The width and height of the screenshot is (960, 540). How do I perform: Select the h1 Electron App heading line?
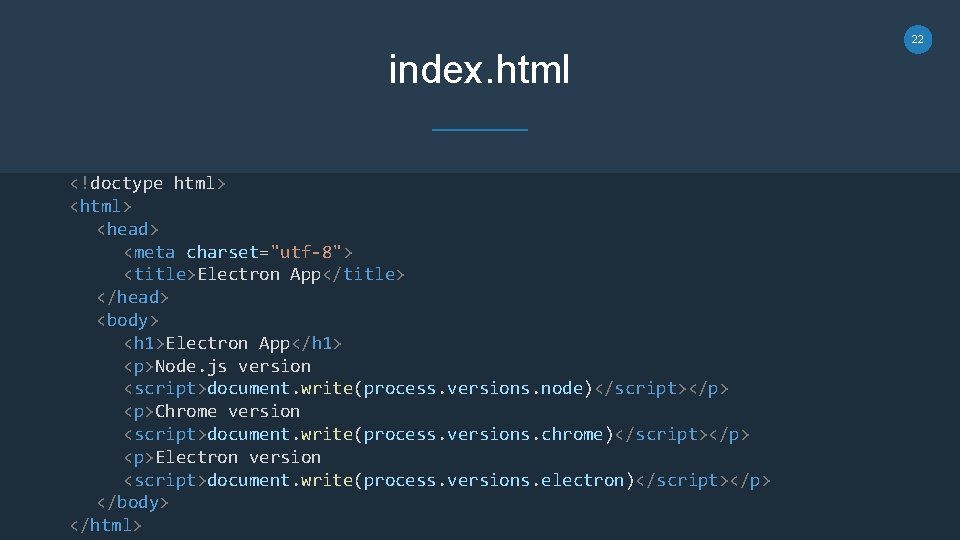232,343
